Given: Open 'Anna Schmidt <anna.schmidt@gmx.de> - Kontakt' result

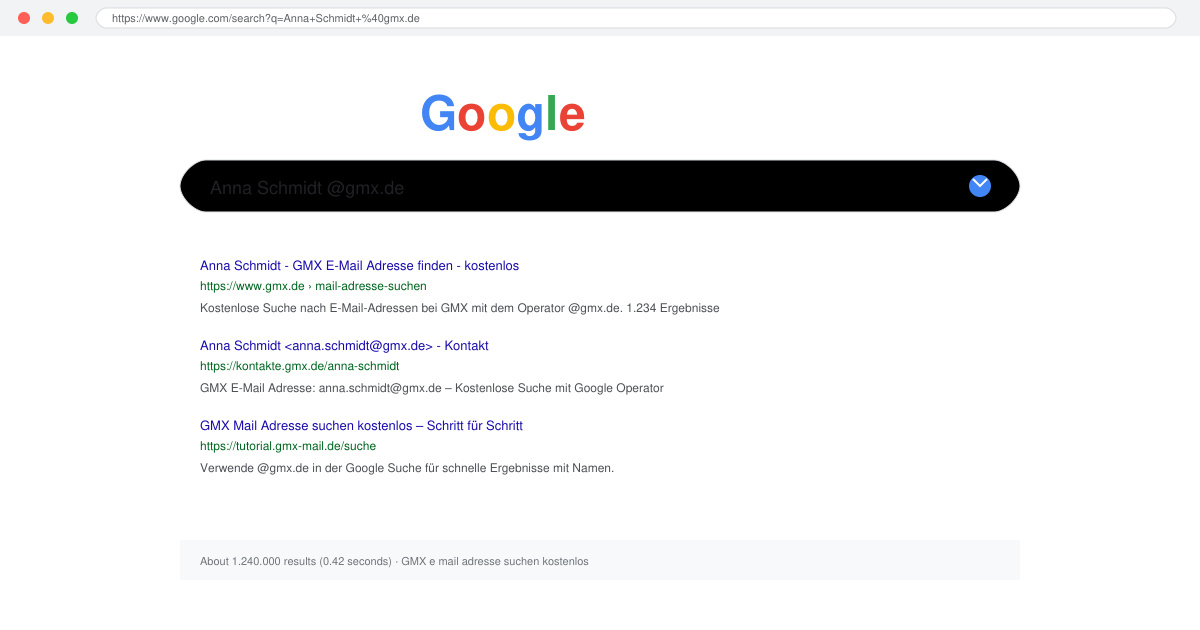Looking at the screenshot, I should coord(344,345).
